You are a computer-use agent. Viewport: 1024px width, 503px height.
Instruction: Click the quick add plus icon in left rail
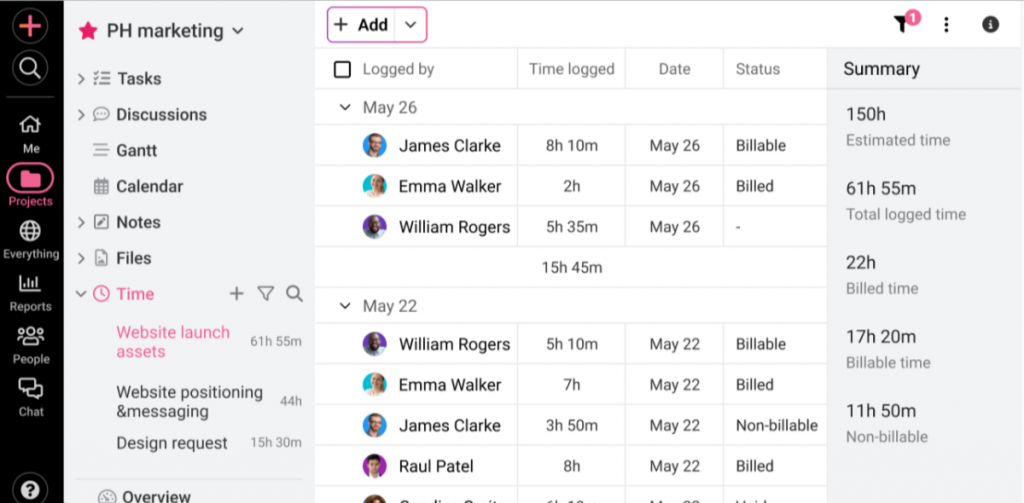tap(30, 26)
